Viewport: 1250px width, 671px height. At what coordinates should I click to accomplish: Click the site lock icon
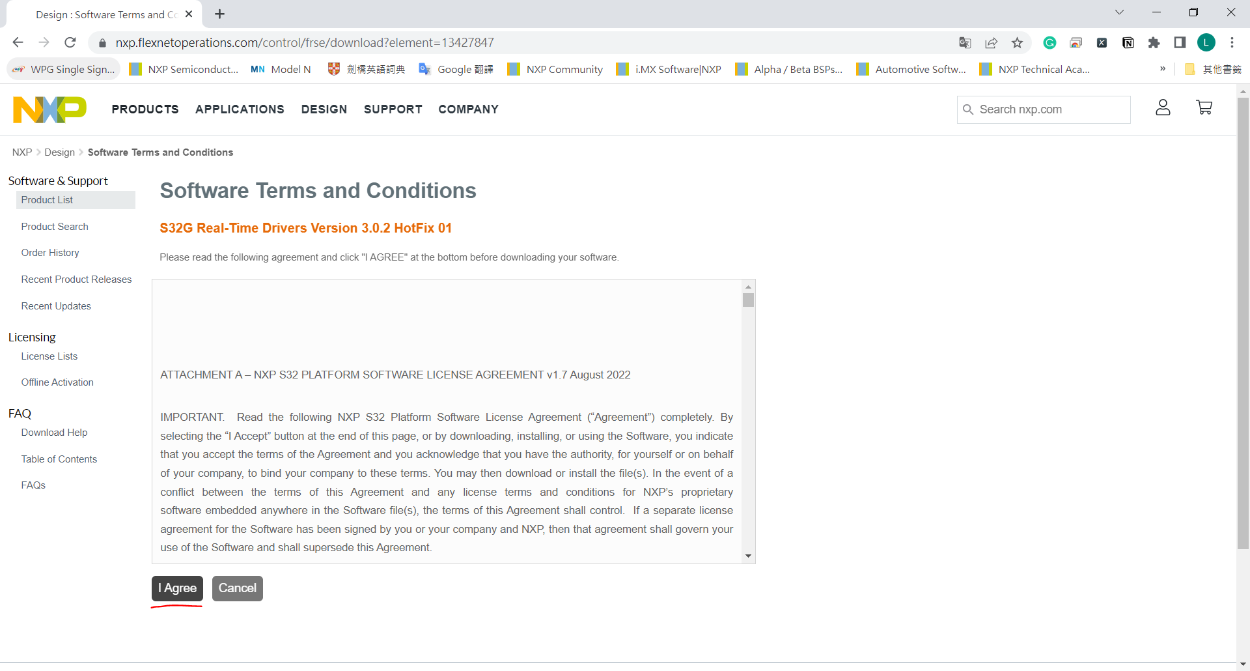[x=103, y=43]
